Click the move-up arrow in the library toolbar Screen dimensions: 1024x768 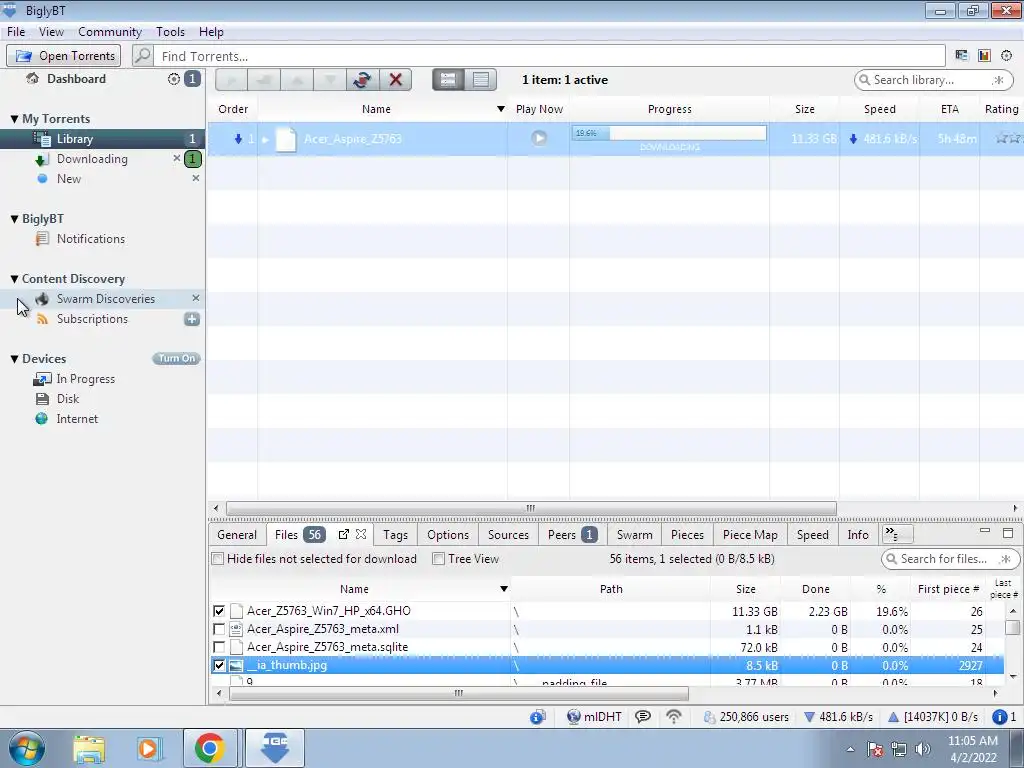(x=297, y=80)
